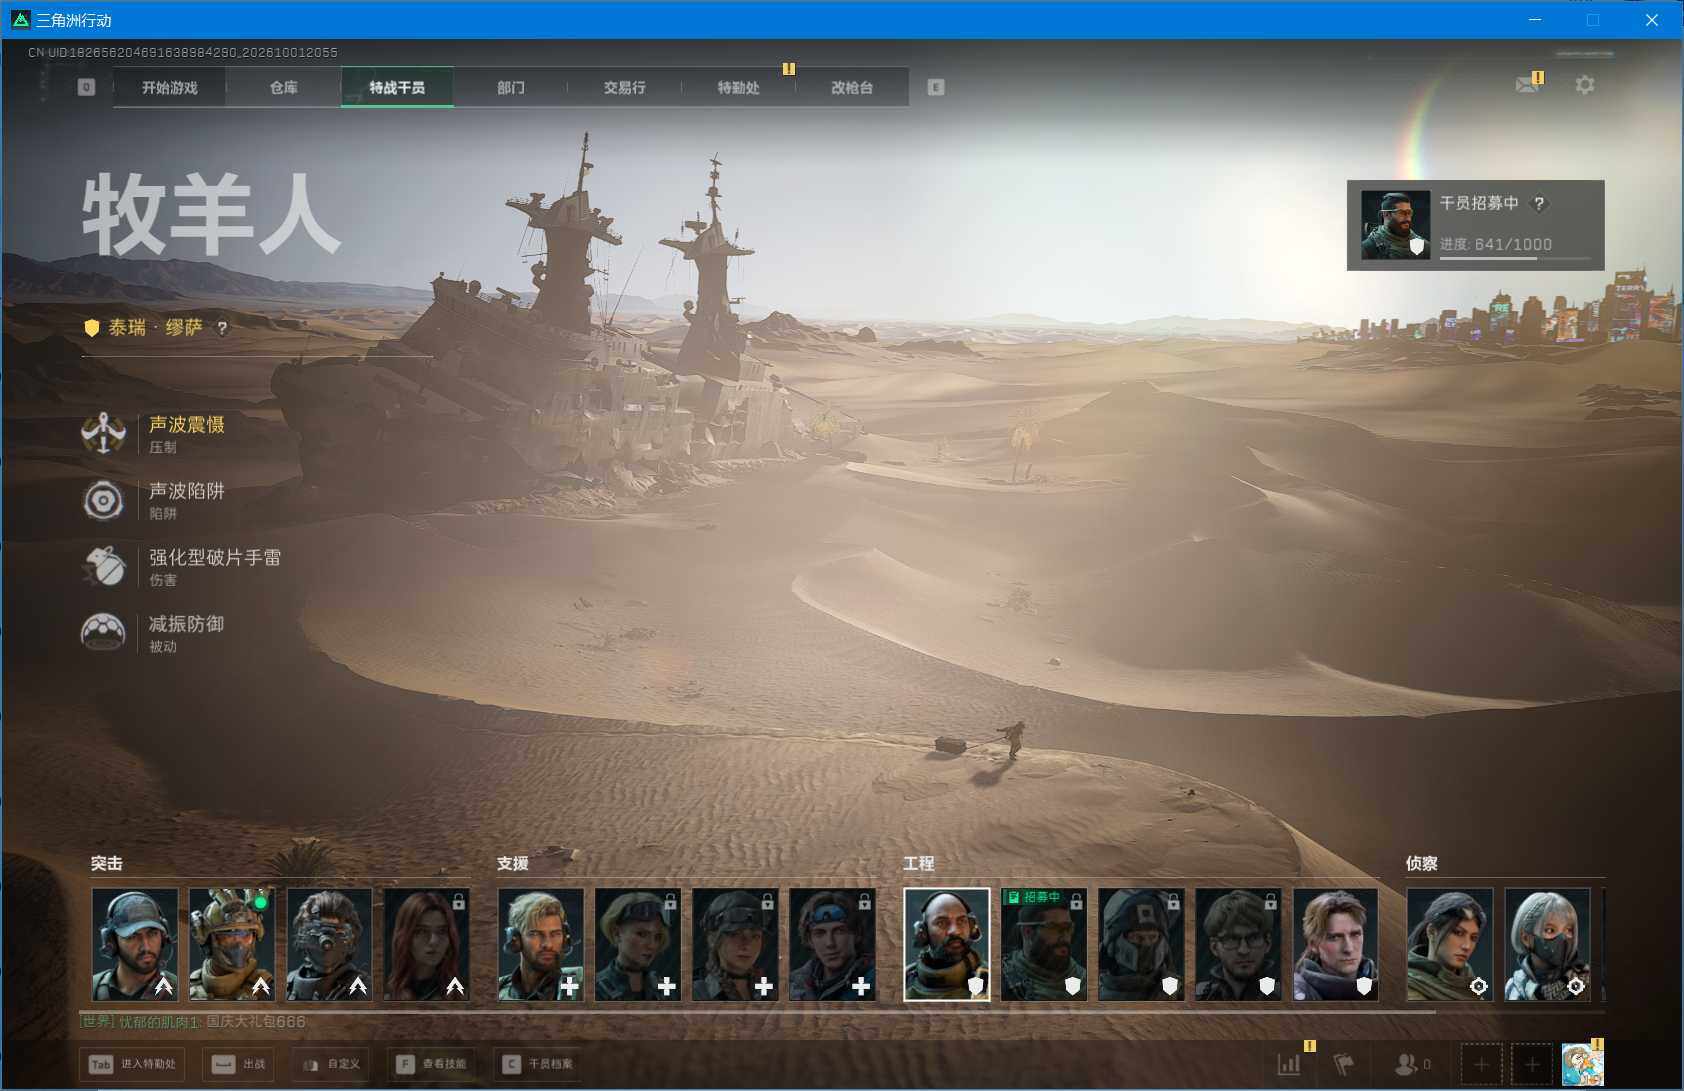Select the silver-haired masked 侦察 operator
Screen dimensions: 1684x1091
pyautogui.click(x=1547, y=944)
